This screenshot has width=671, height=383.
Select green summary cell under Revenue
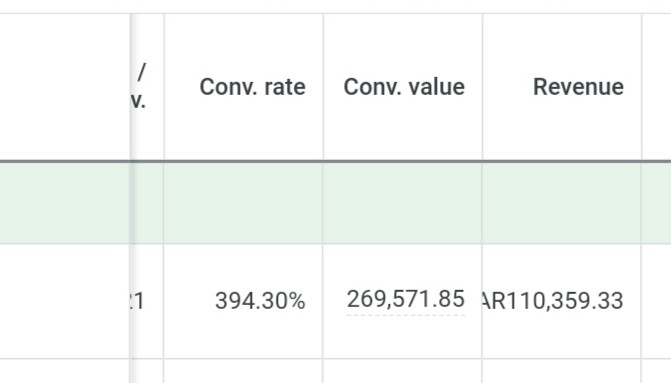pyautogui.click(x=562, y=203)
